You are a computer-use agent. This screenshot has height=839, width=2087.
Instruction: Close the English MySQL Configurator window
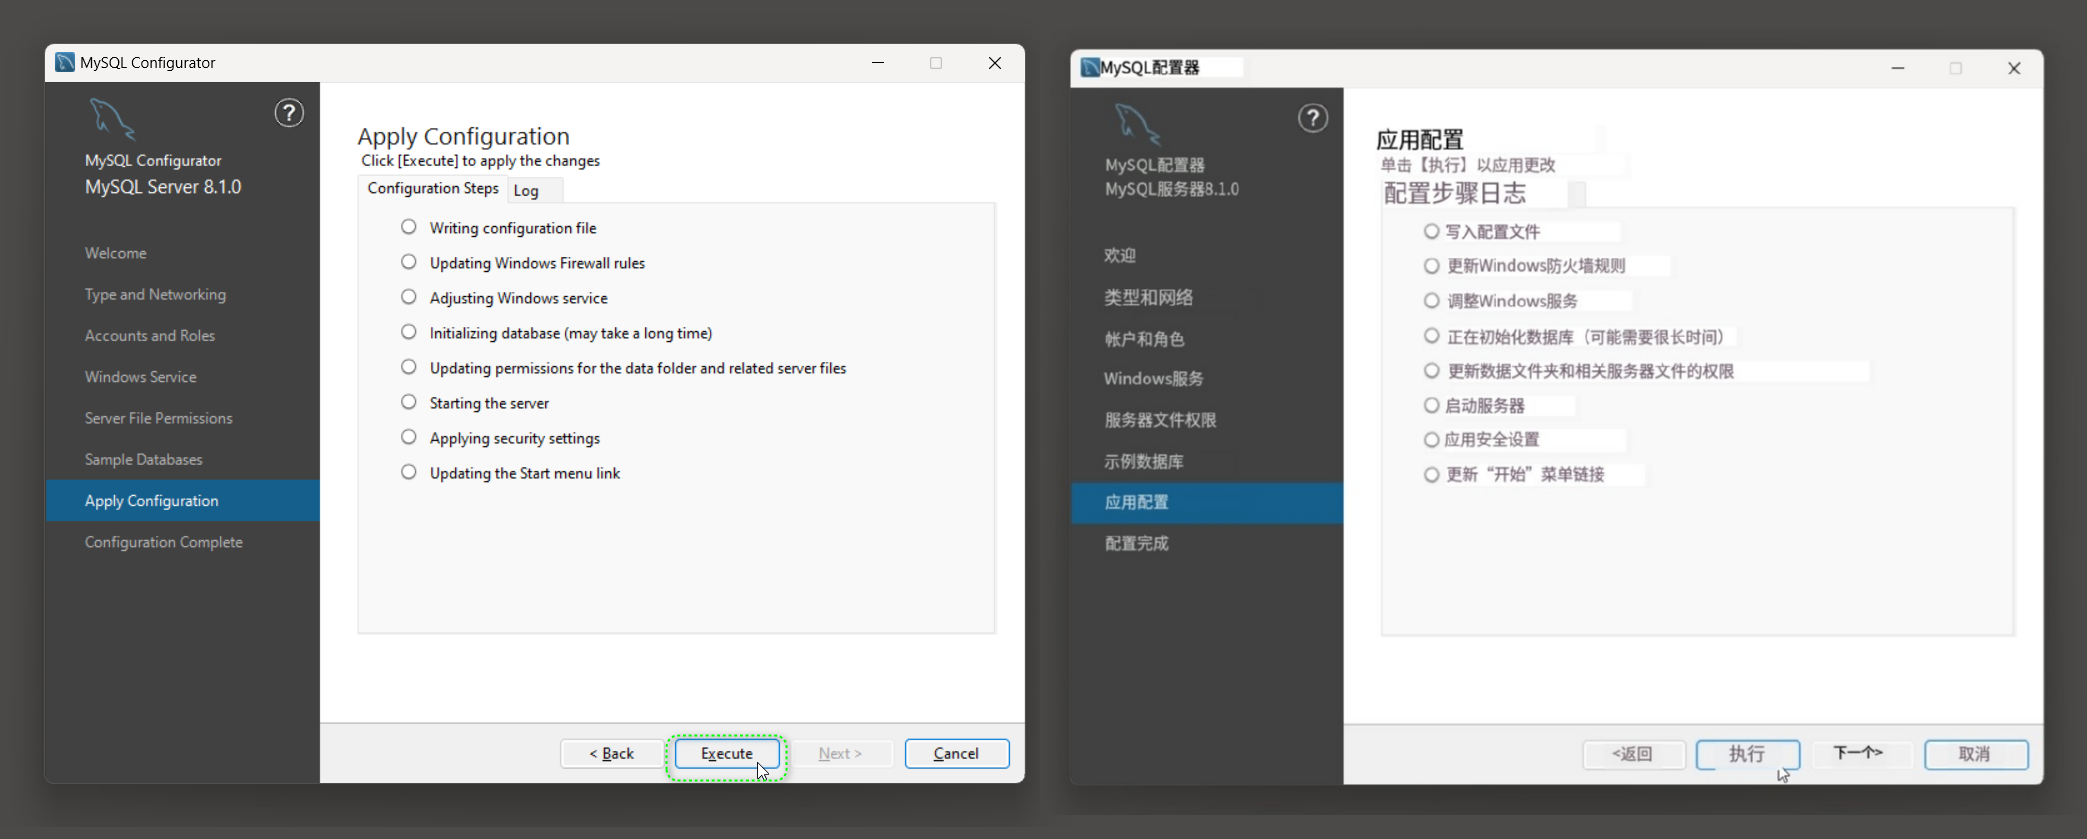pos(995,62)
